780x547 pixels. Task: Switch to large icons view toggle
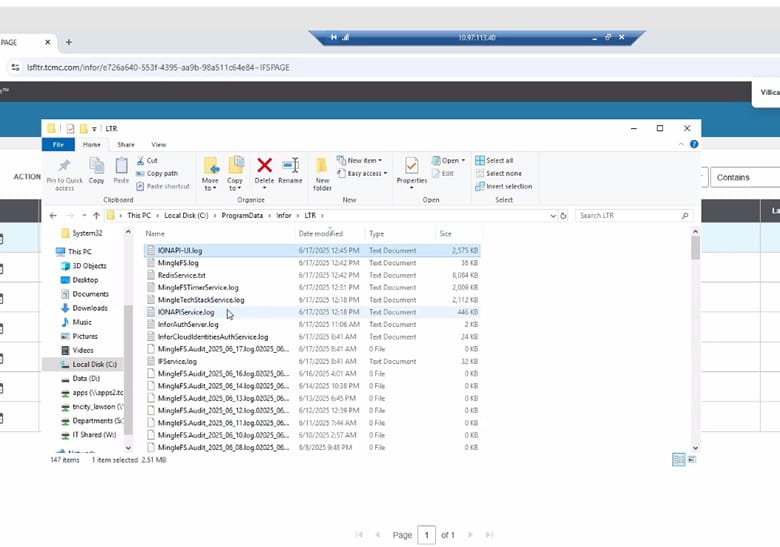click(x=691, y=459)
